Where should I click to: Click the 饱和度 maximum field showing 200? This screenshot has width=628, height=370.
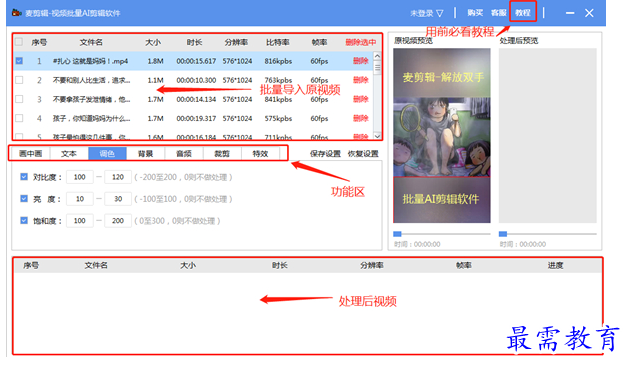(x=118, y=221)
